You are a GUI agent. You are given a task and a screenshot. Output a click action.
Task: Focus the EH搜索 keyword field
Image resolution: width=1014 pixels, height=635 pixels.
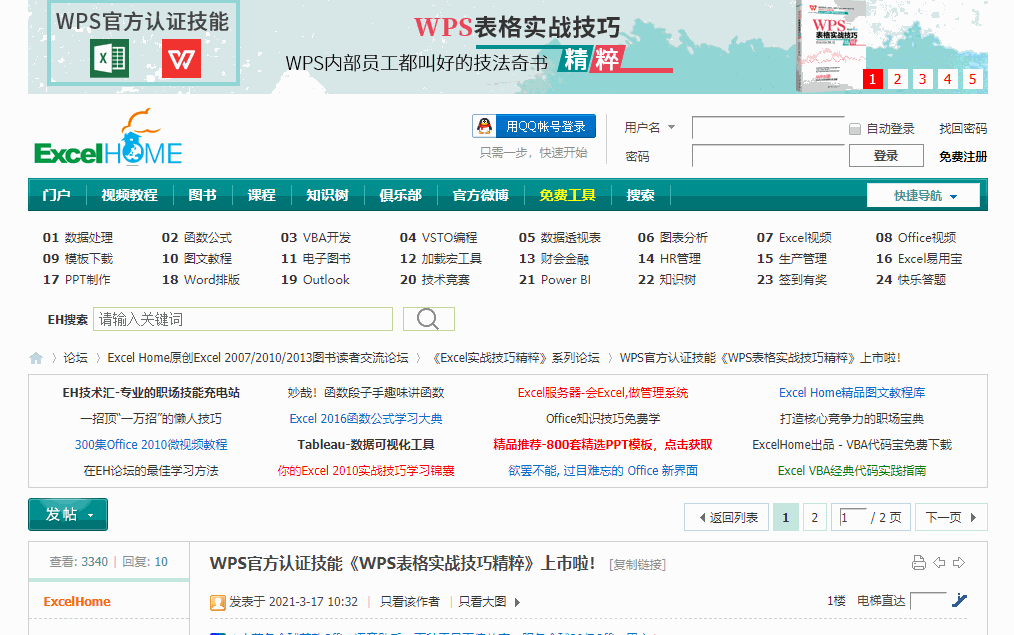pos(243,319)
